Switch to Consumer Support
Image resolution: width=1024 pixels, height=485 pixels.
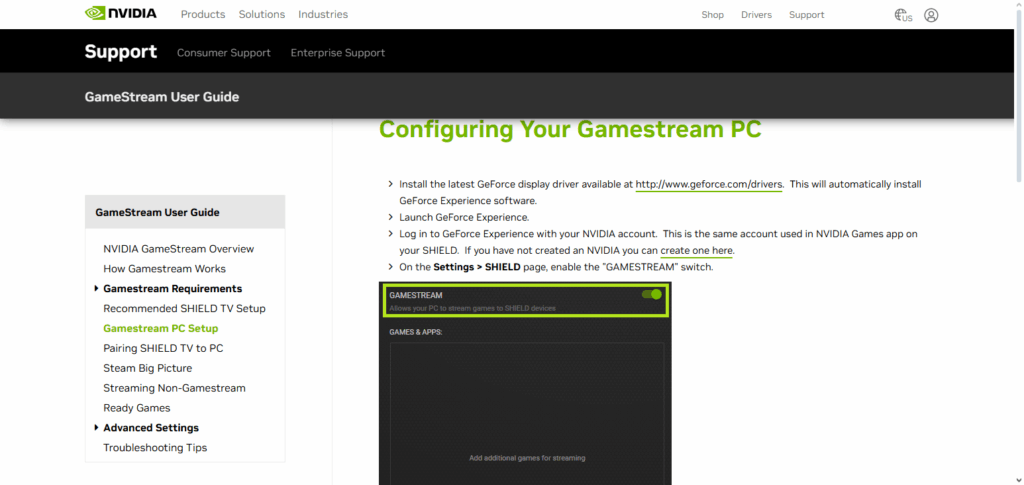coord(224,53)
